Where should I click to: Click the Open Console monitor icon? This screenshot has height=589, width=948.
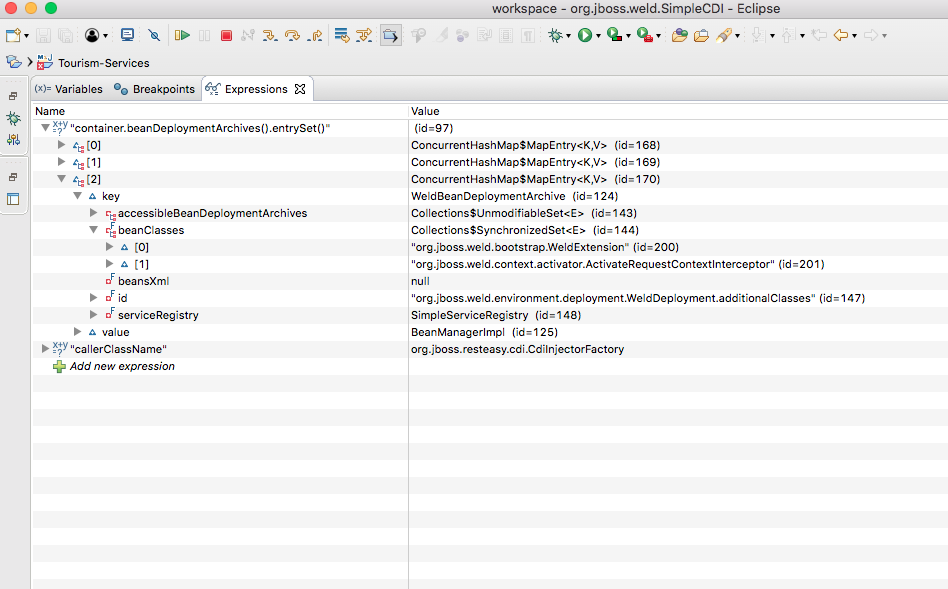click(x=127, y=35)
